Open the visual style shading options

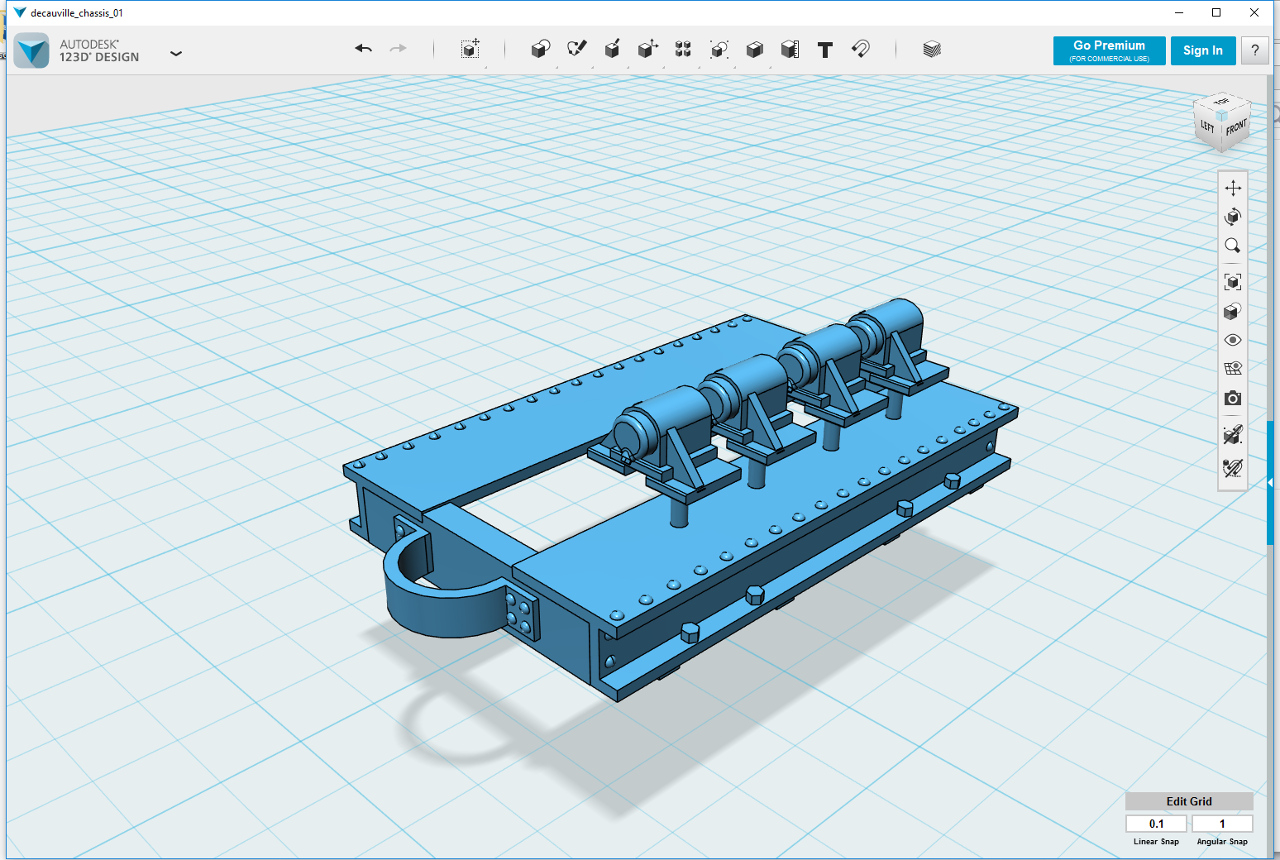point(1233,312)
